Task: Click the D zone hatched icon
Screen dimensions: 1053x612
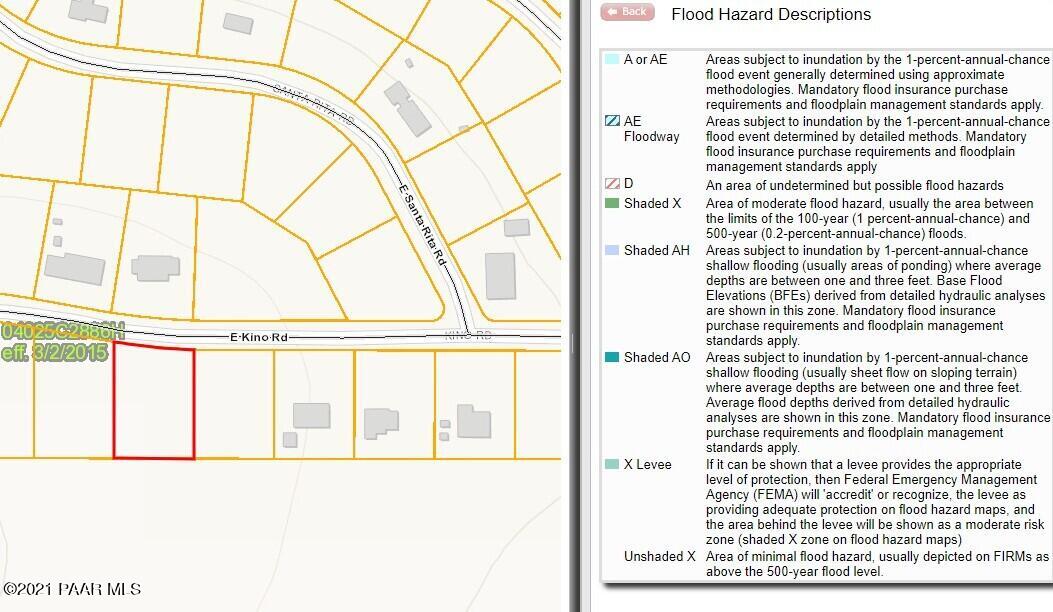Action: tap(612, 183)
